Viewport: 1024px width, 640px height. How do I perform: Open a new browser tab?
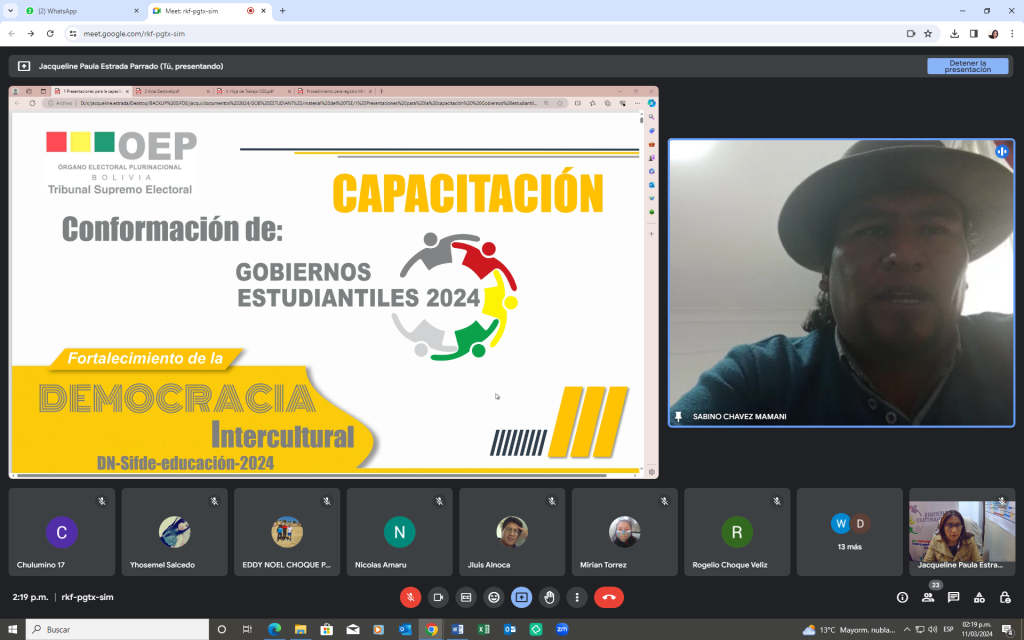pos(283,11)
